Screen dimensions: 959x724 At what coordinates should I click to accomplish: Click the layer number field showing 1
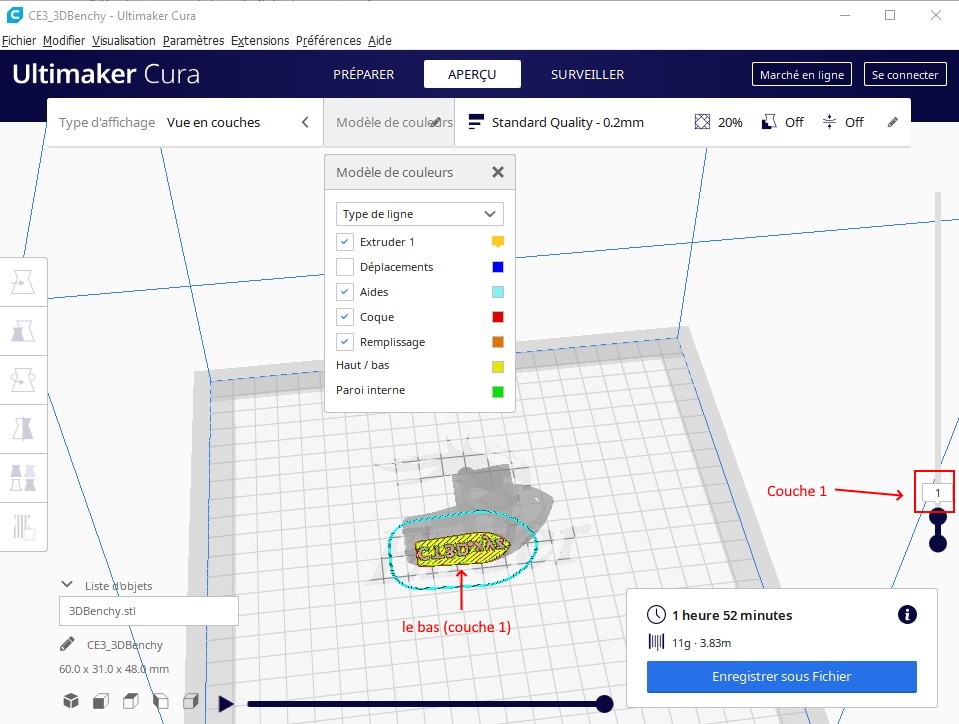[936, 492]
